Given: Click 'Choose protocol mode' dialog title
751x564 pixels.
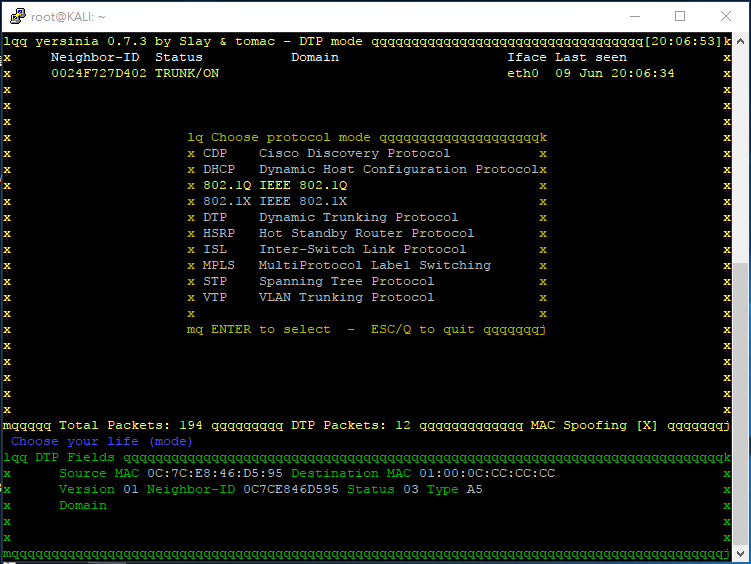Looking at the screenshot, I should coord(291,138).
